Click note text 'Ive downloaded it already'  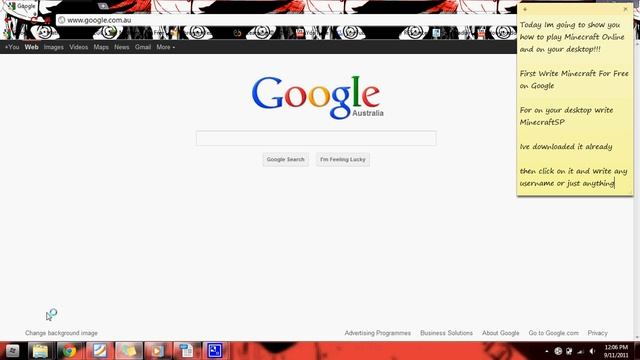[566, 147]
